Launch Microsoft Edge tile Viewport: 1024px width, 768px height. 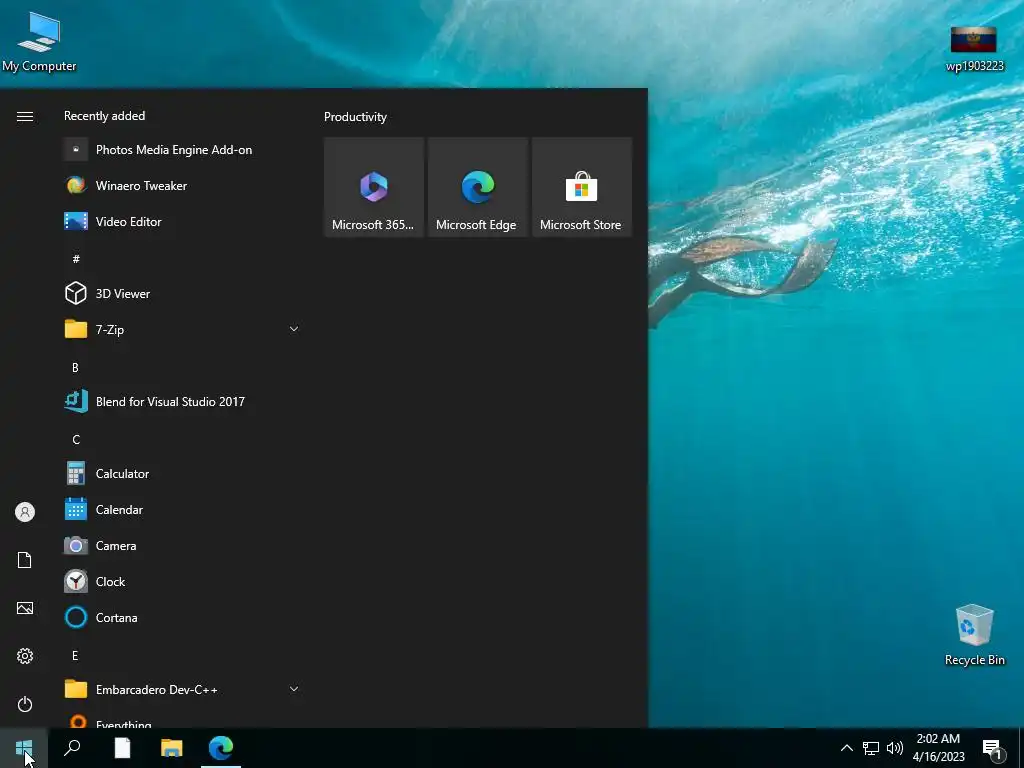477,187
